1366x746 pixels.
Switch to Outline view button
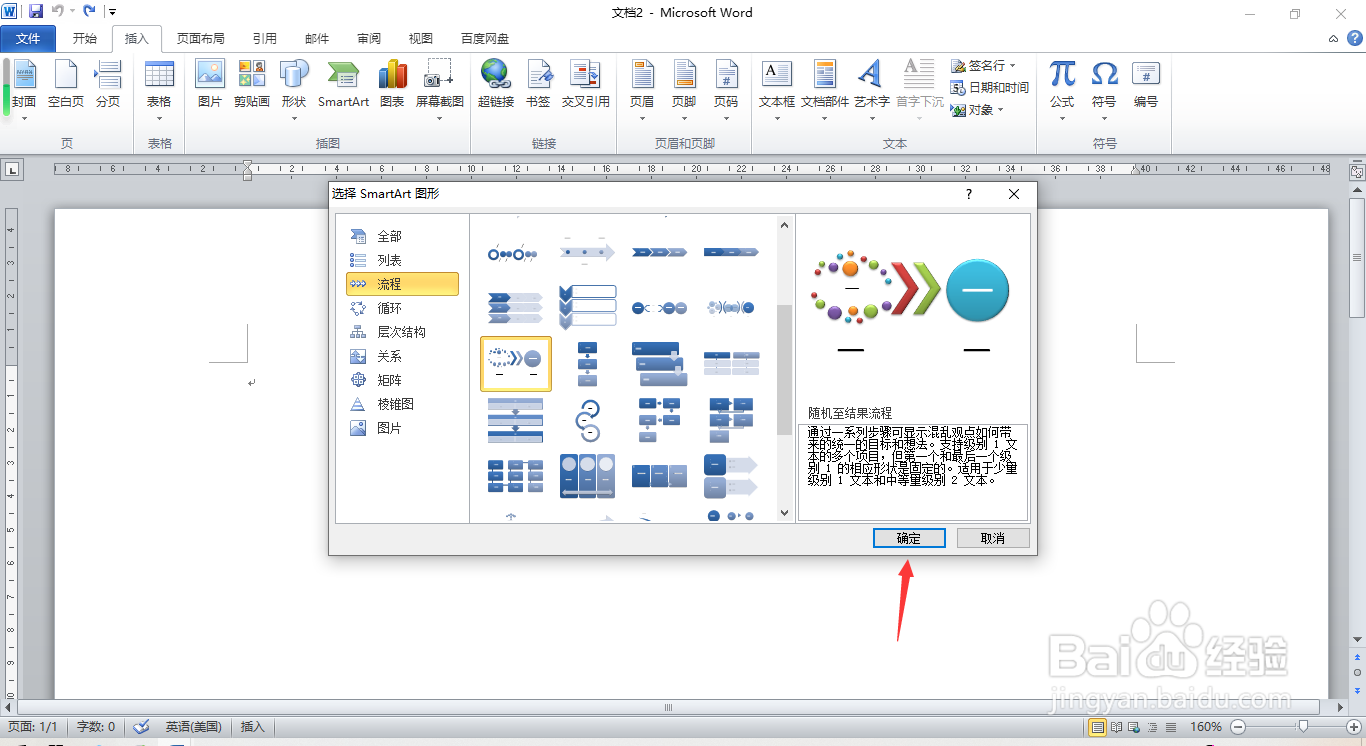click(1153, 727)
